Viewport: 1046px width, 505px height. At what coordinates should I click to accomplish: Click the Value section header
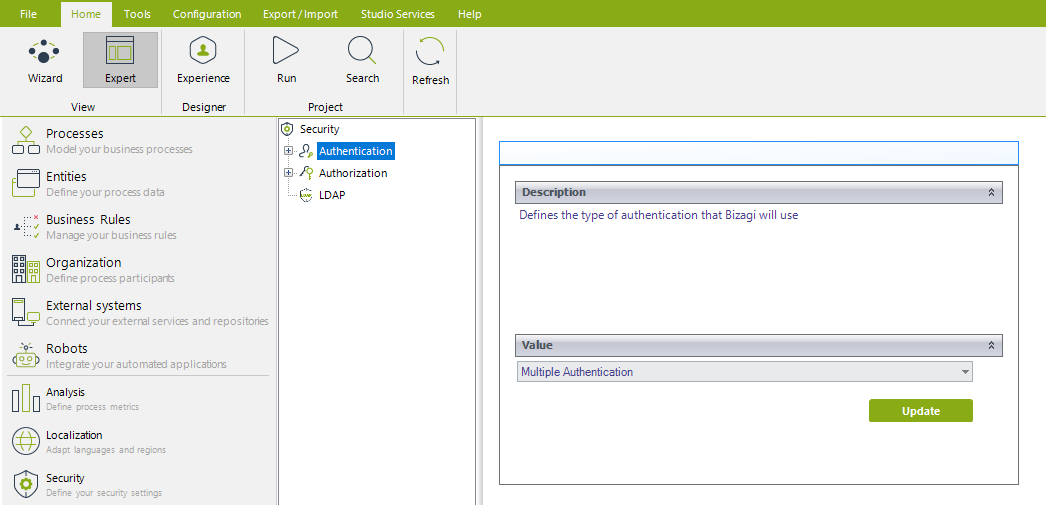758,346
